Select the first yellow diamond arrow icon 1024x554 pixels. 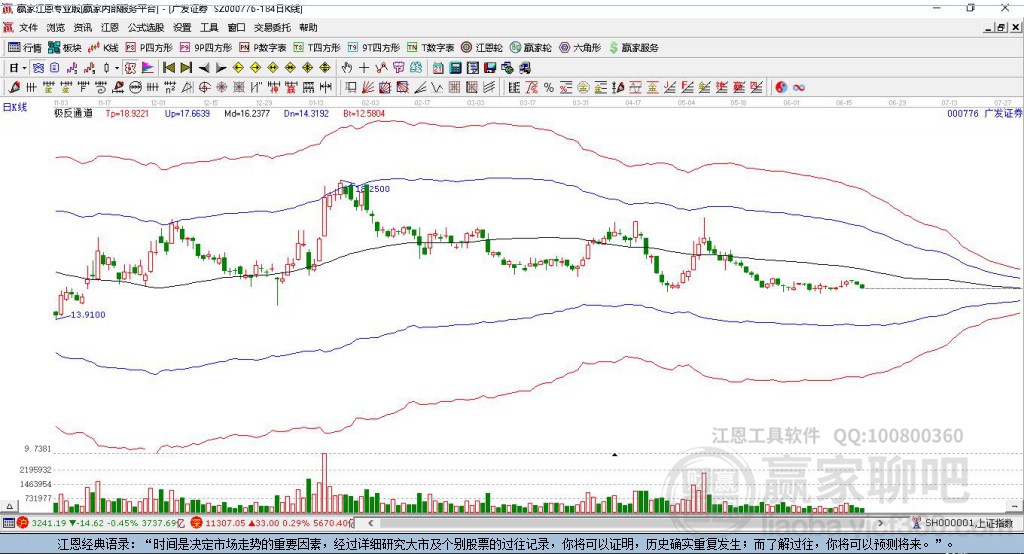pyautogui.click(x=238, y=68)
